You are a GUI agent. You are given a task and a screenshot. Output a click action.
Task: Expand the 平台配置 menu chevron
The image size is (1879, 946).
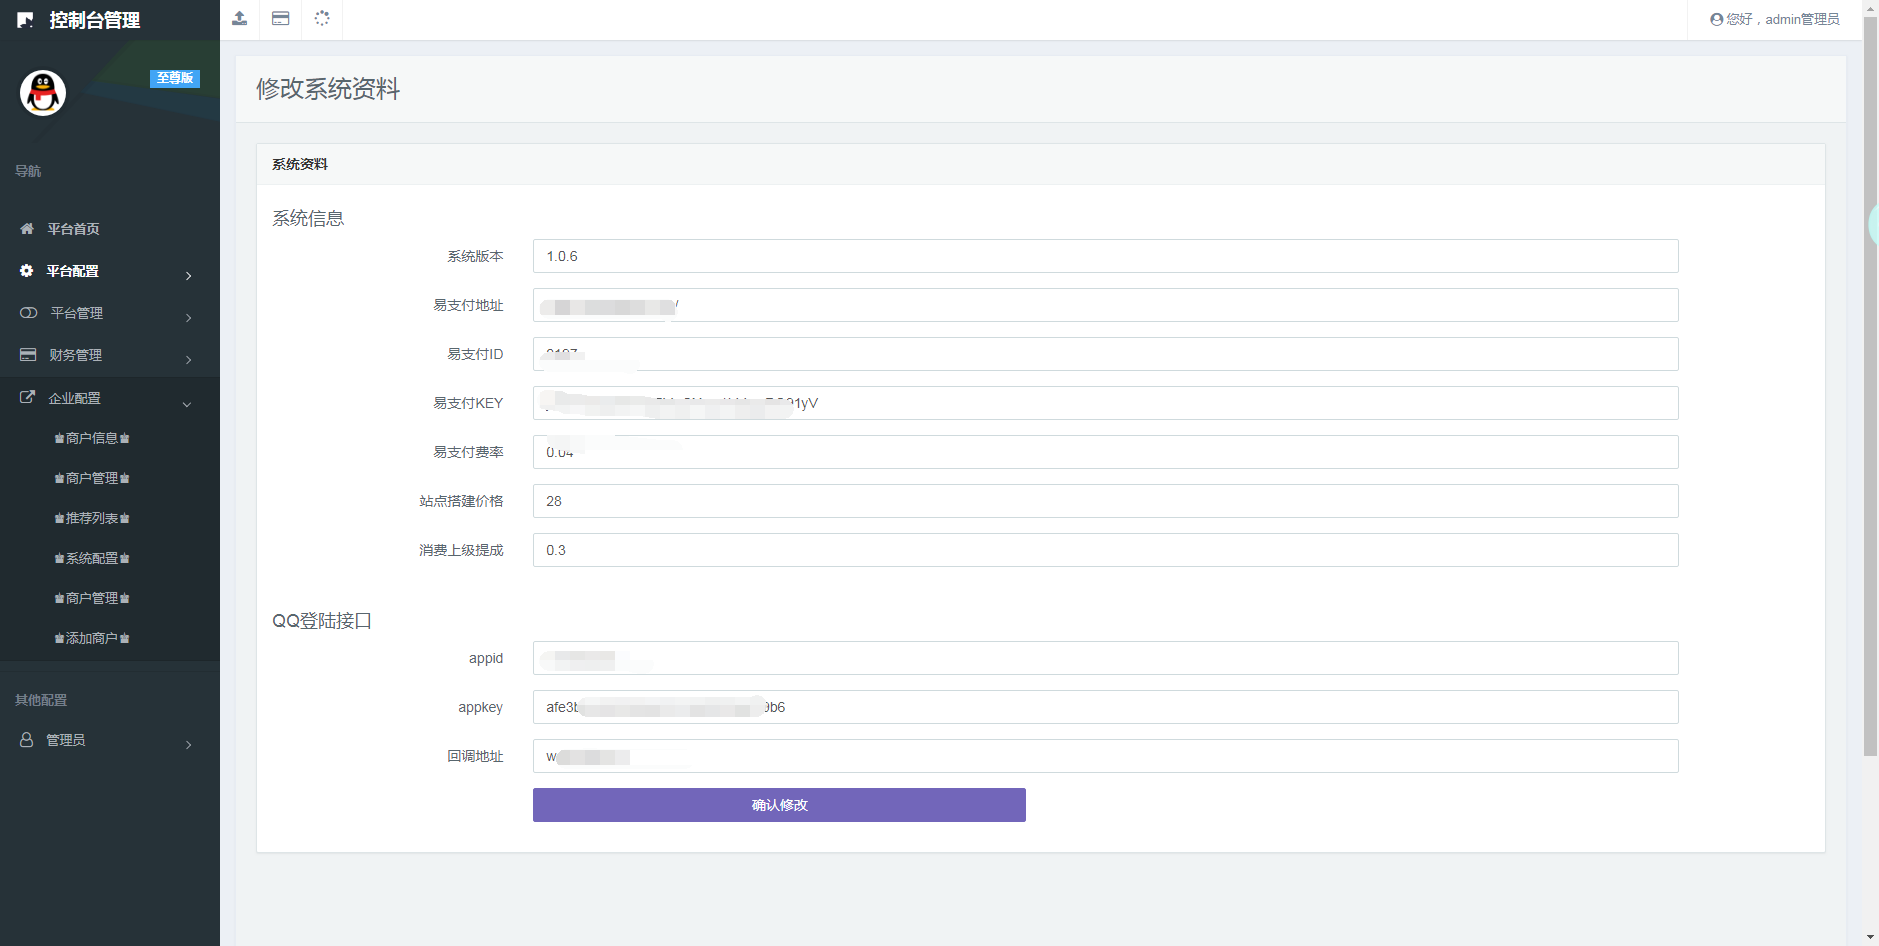pyautogui.click(x=188, y=275)
